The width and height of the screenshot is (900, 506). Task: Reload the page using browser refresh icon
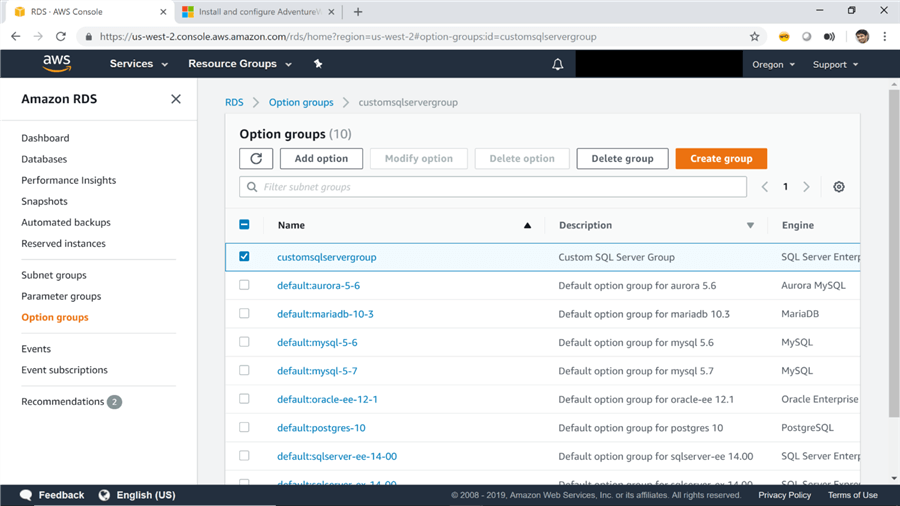pos(61,37)
